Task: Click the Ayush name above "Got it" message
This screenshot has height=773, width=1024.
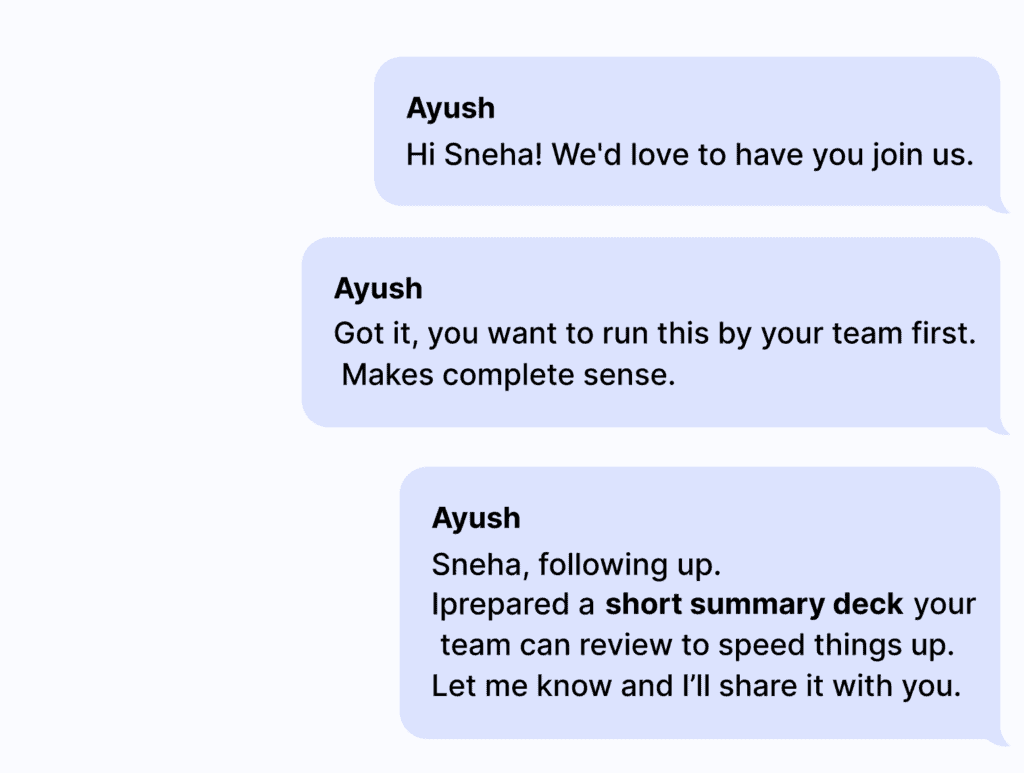Action: point(378,289)
